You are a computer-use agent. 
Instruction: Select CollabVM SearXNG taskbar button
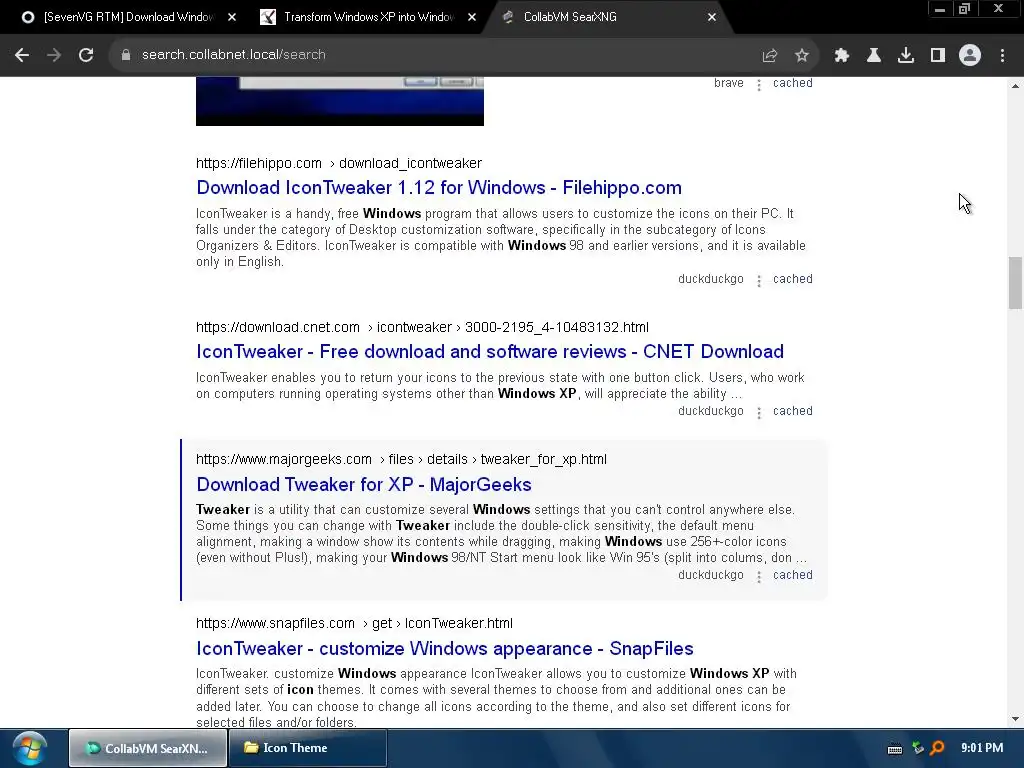(148, 748)
